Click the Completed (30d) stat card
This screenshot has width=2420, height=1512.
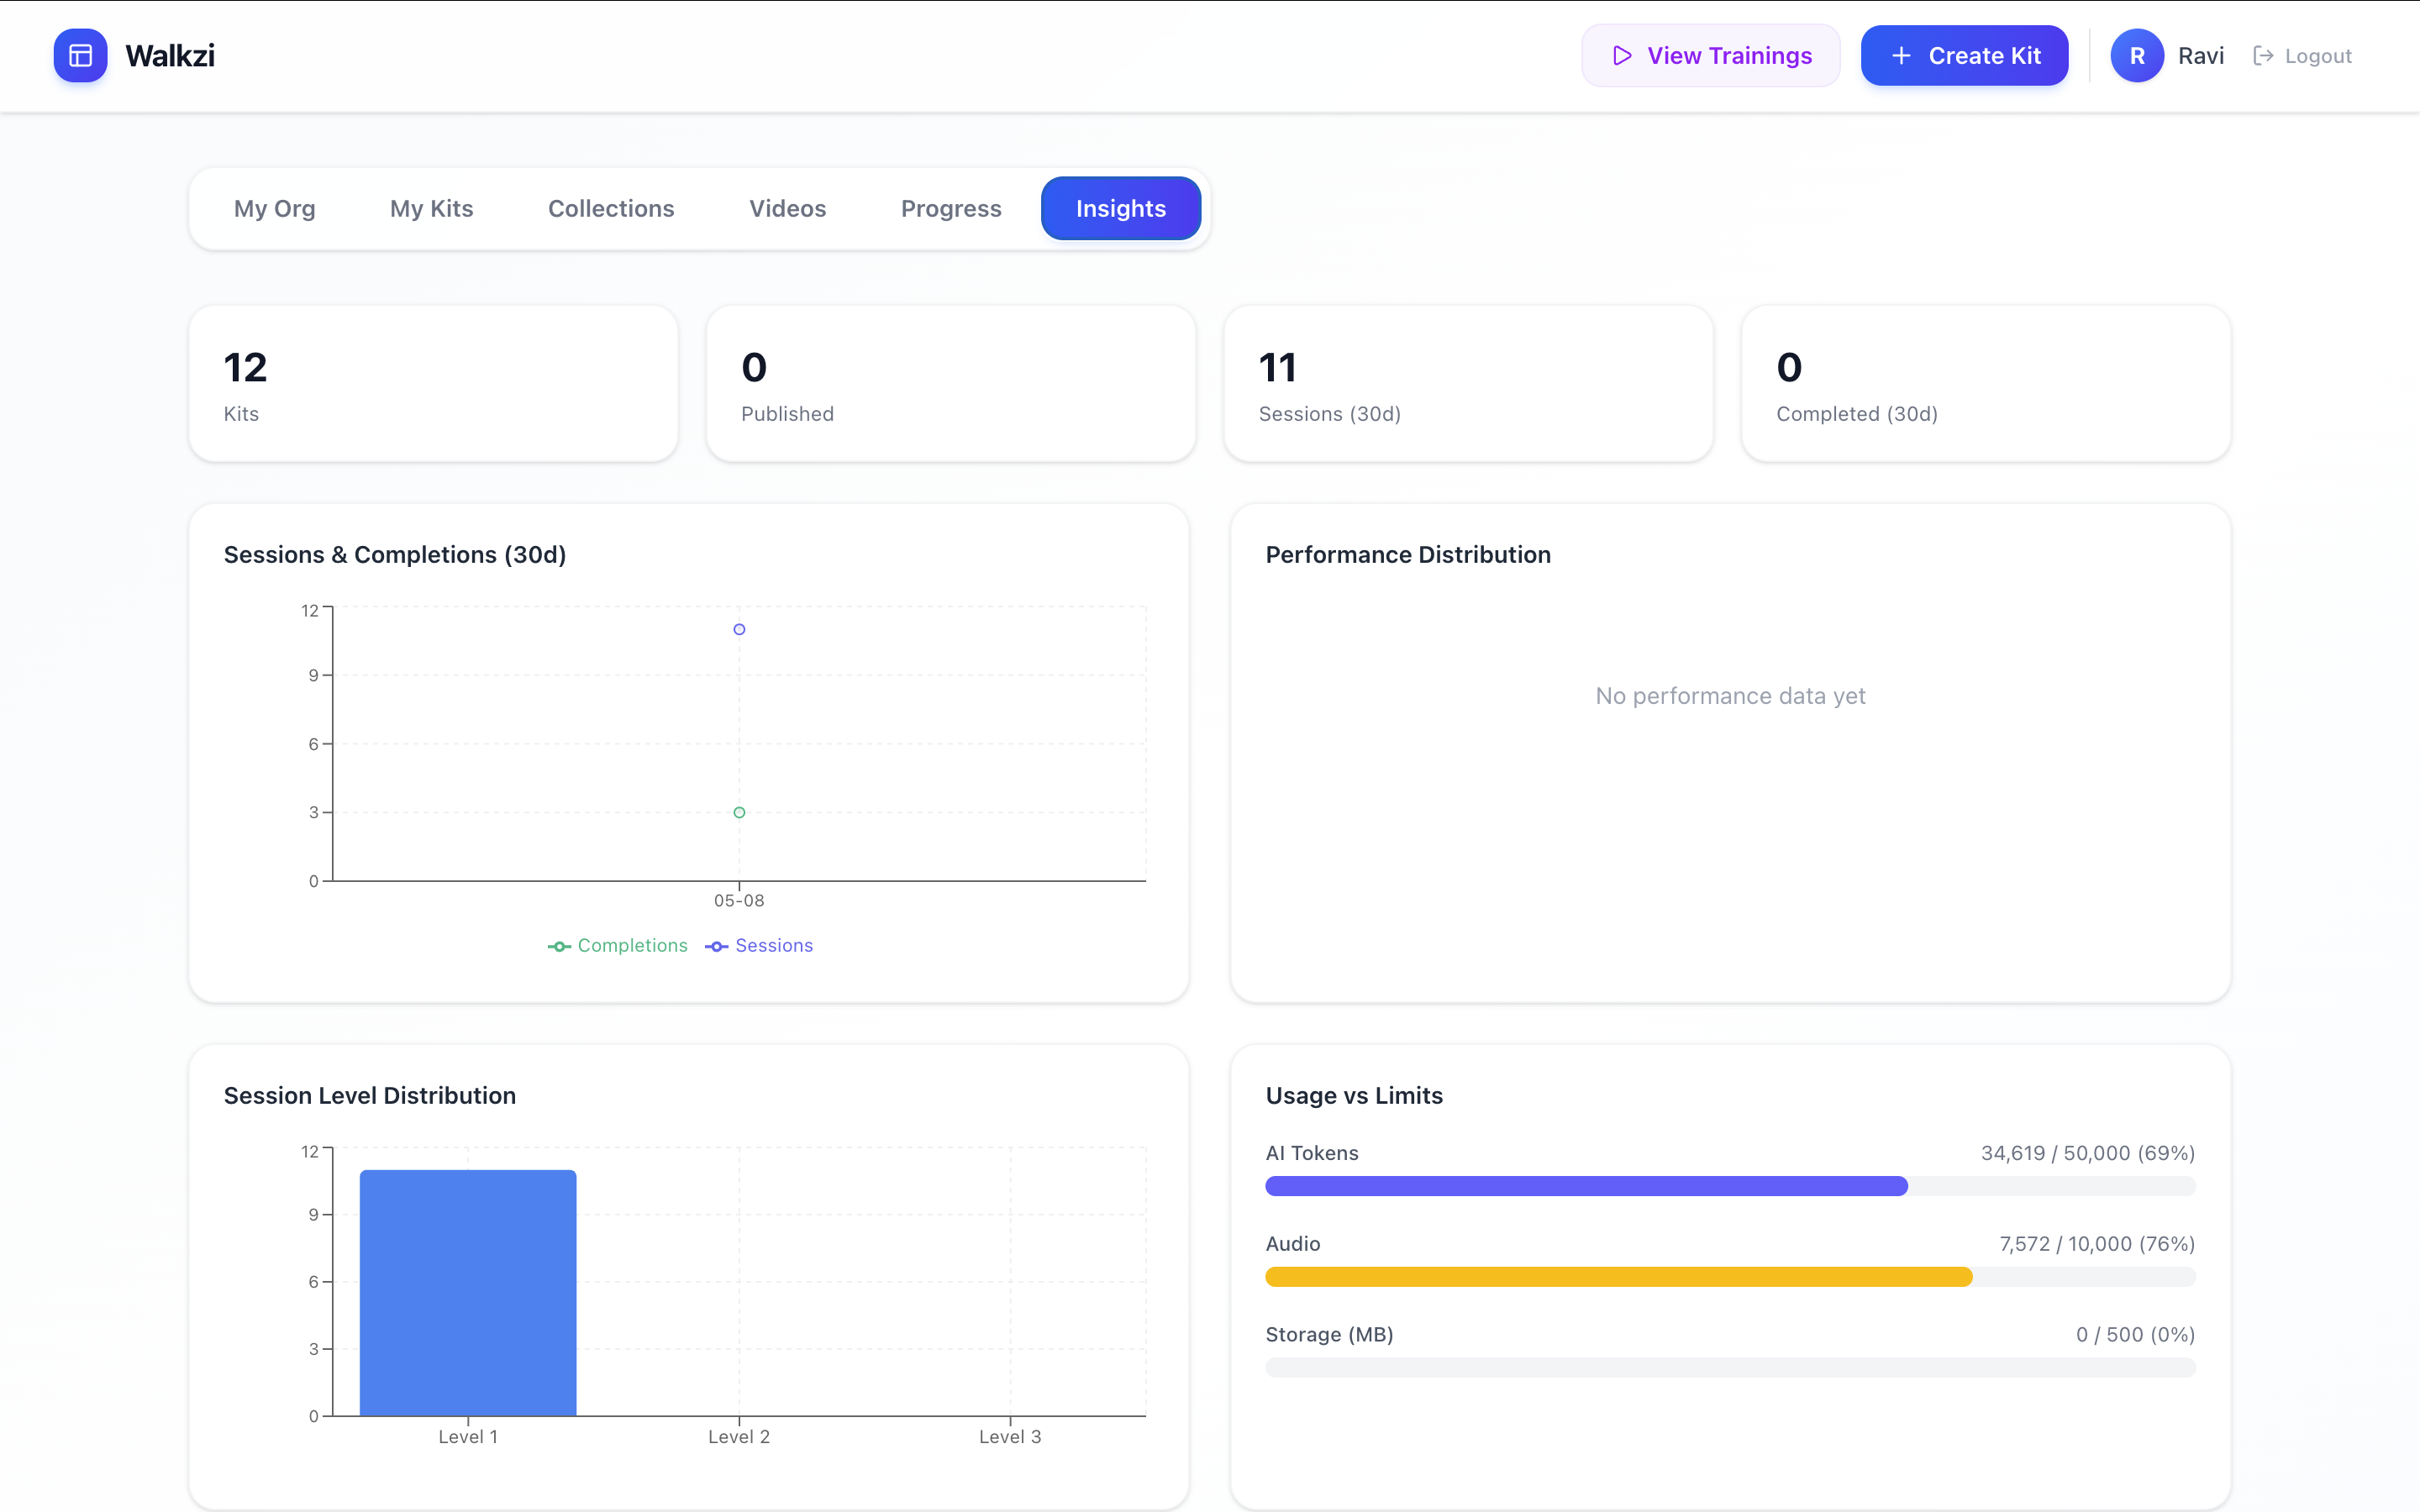1986,384
